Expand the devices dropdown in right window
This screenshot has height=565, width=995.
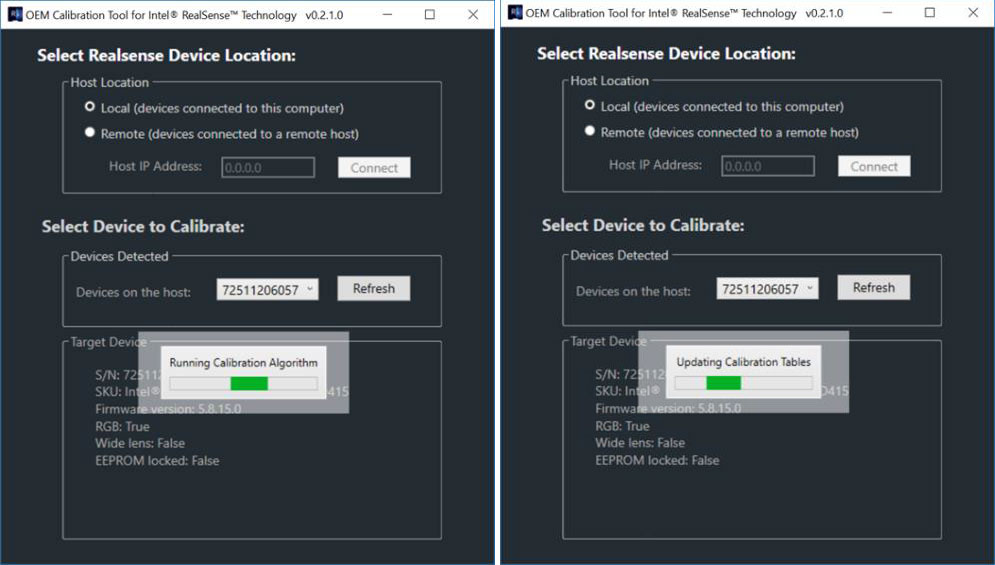(767, 289)
